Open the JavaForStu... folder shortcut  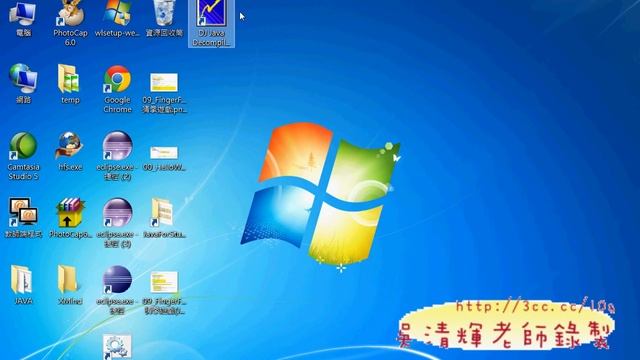(x=164, y=218)
